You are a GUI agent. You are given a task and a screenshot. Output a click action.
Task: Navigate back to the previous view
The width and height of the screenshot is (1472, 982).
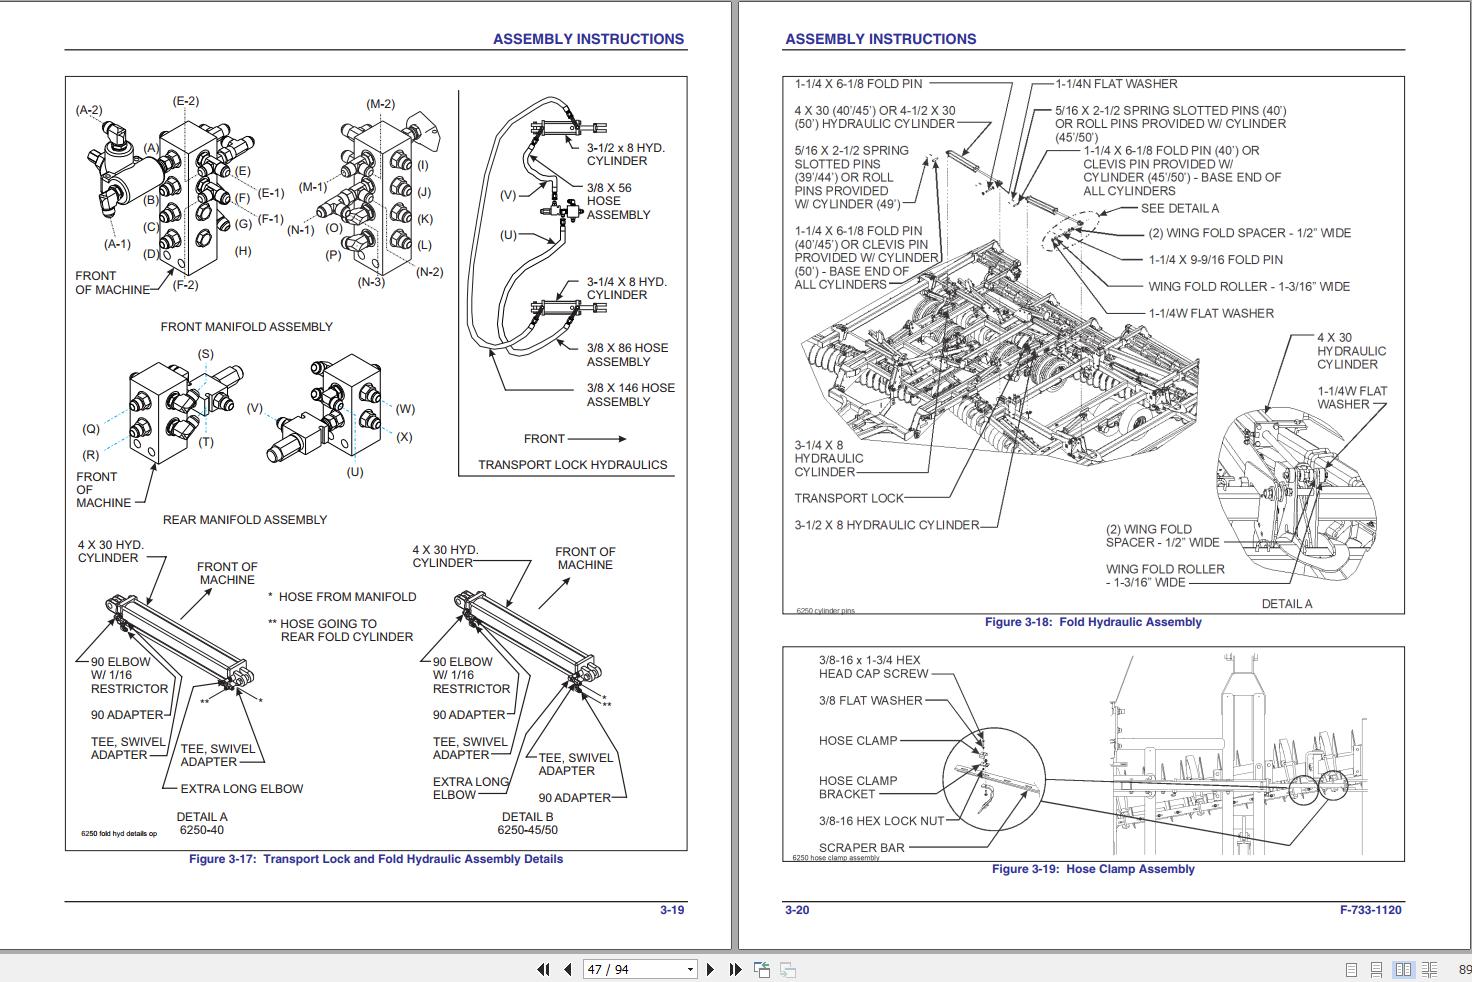[762, 969]
